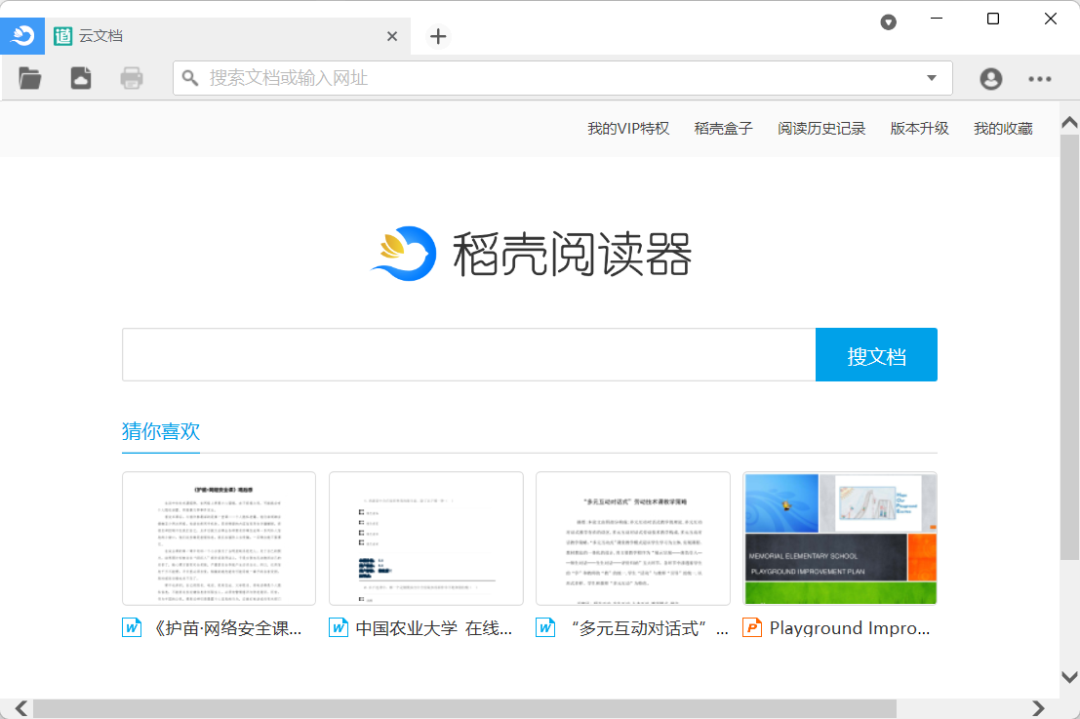Image resolution: width=1080 pixels, height=719 pixels.
Task: Open the Playground Improvement presentation thumbnail
Action: coord(840,538)
